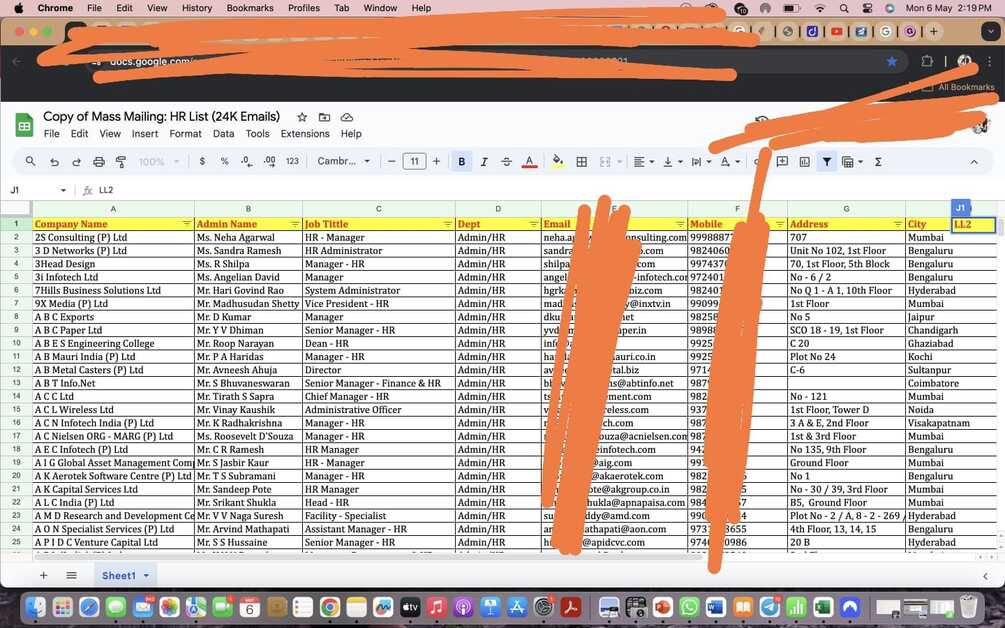Insert a comment from the toolbar

[782, 161]
